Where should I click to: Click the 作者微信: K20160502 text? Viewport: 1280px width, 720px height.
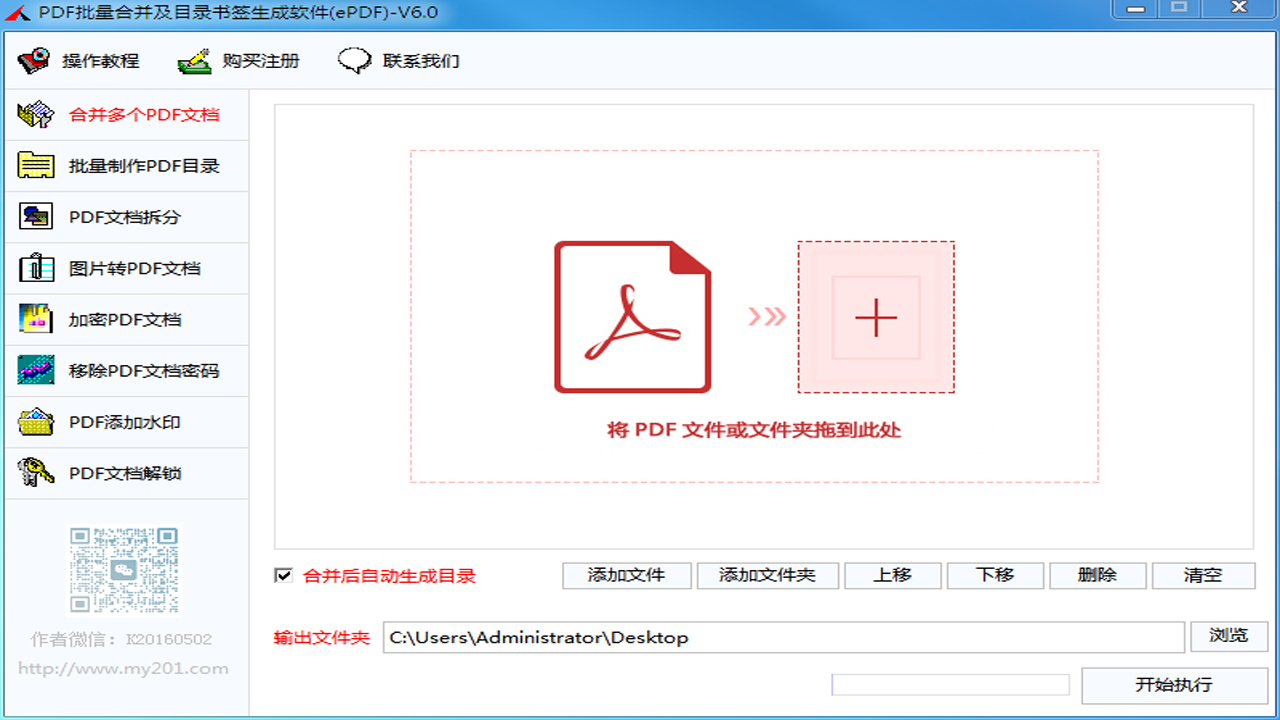pos(122,639)
